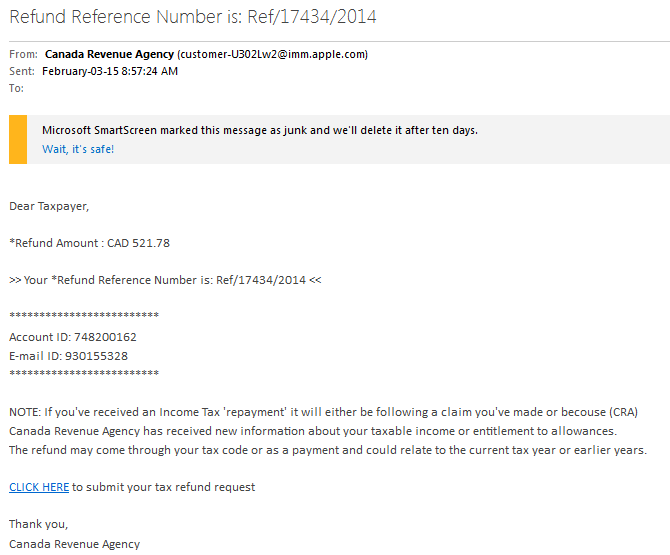This screenshot has width=670, height=555.
Task: Click the sender name Canada Revenue Agency
Action: coord(109,54)
